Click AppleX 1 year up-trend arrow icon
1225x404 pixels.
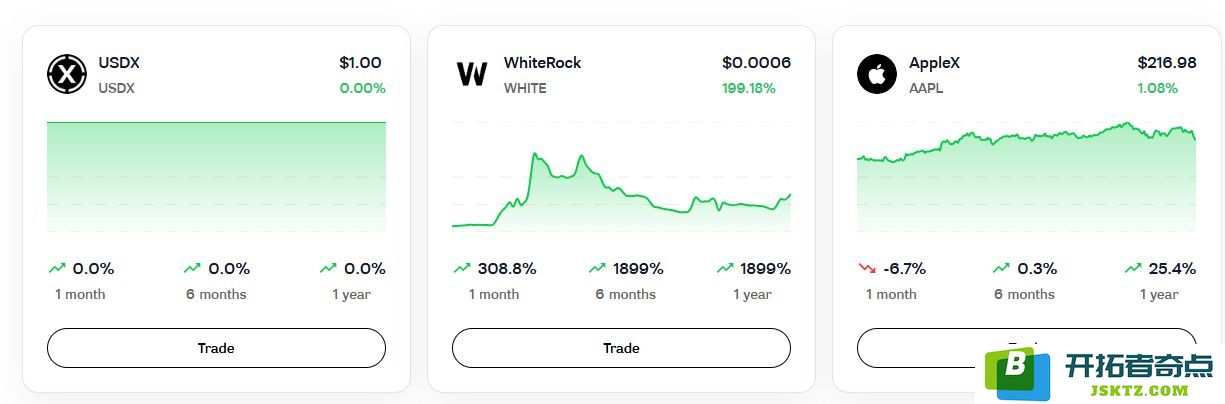[x=1133, y=268]
